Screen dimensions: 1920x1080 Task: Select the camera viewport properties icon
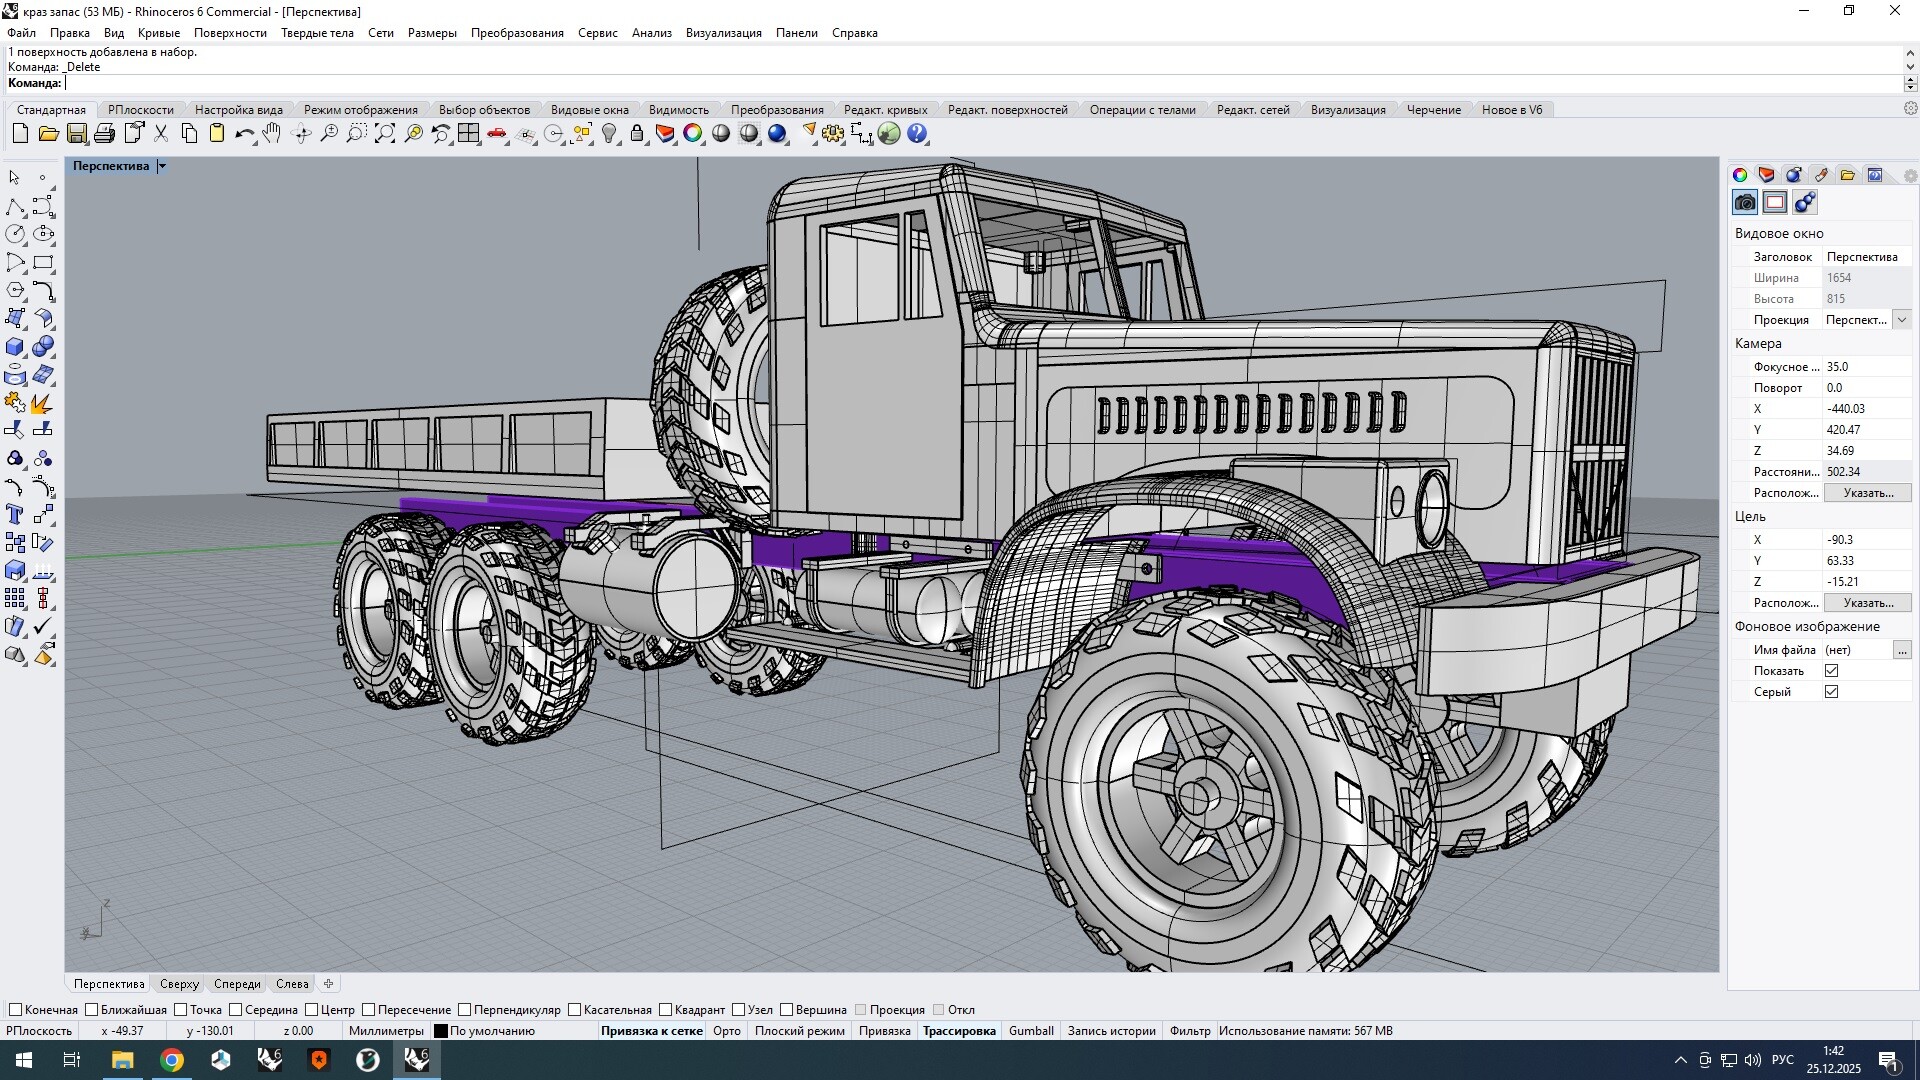pyautogui.click(x=1745, y=202)
